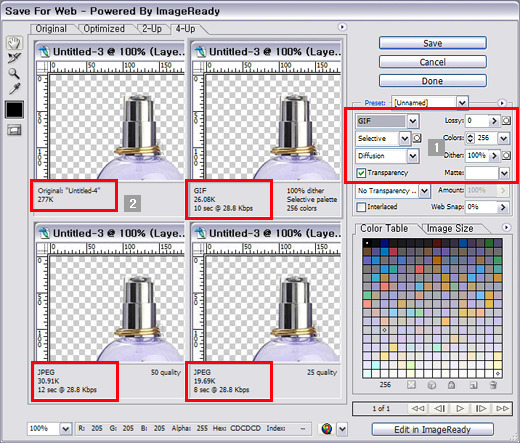Select the JPEG 50 quality preview pane
Viewport: 520px width, 443px height.
click(x=109, y=311)
